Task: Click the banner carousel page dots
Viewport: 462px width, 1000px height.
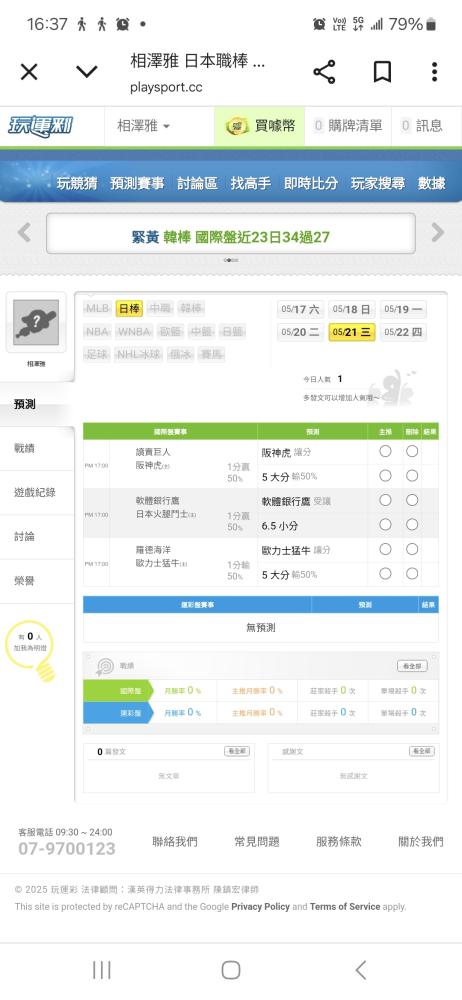Action: (x=231, y=260)
